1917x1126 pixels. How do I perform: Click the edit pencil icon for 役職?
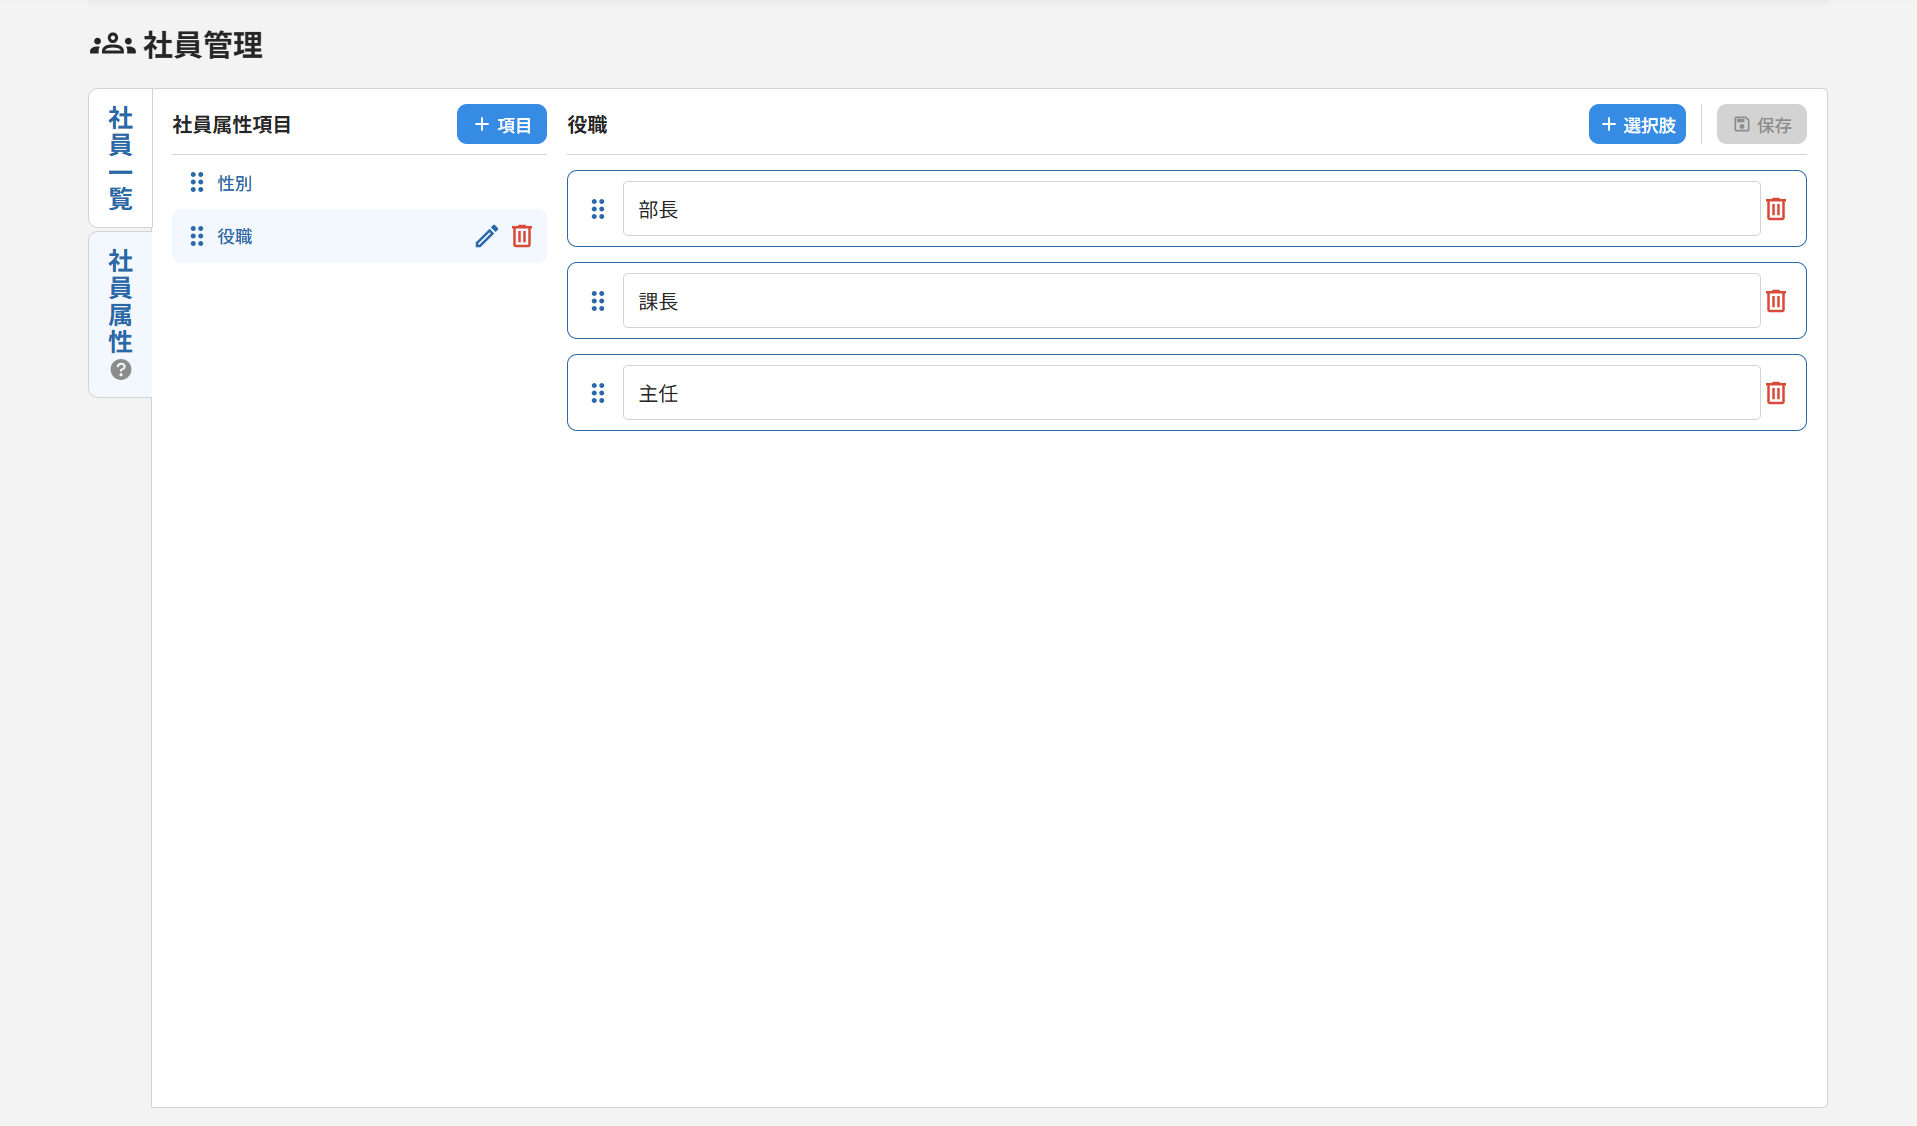(486, 236)
